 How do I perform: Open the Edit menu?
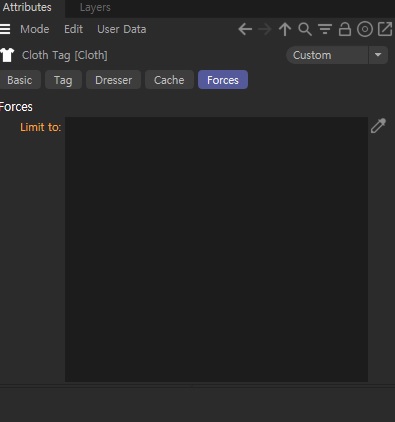(x=73, y=29)
